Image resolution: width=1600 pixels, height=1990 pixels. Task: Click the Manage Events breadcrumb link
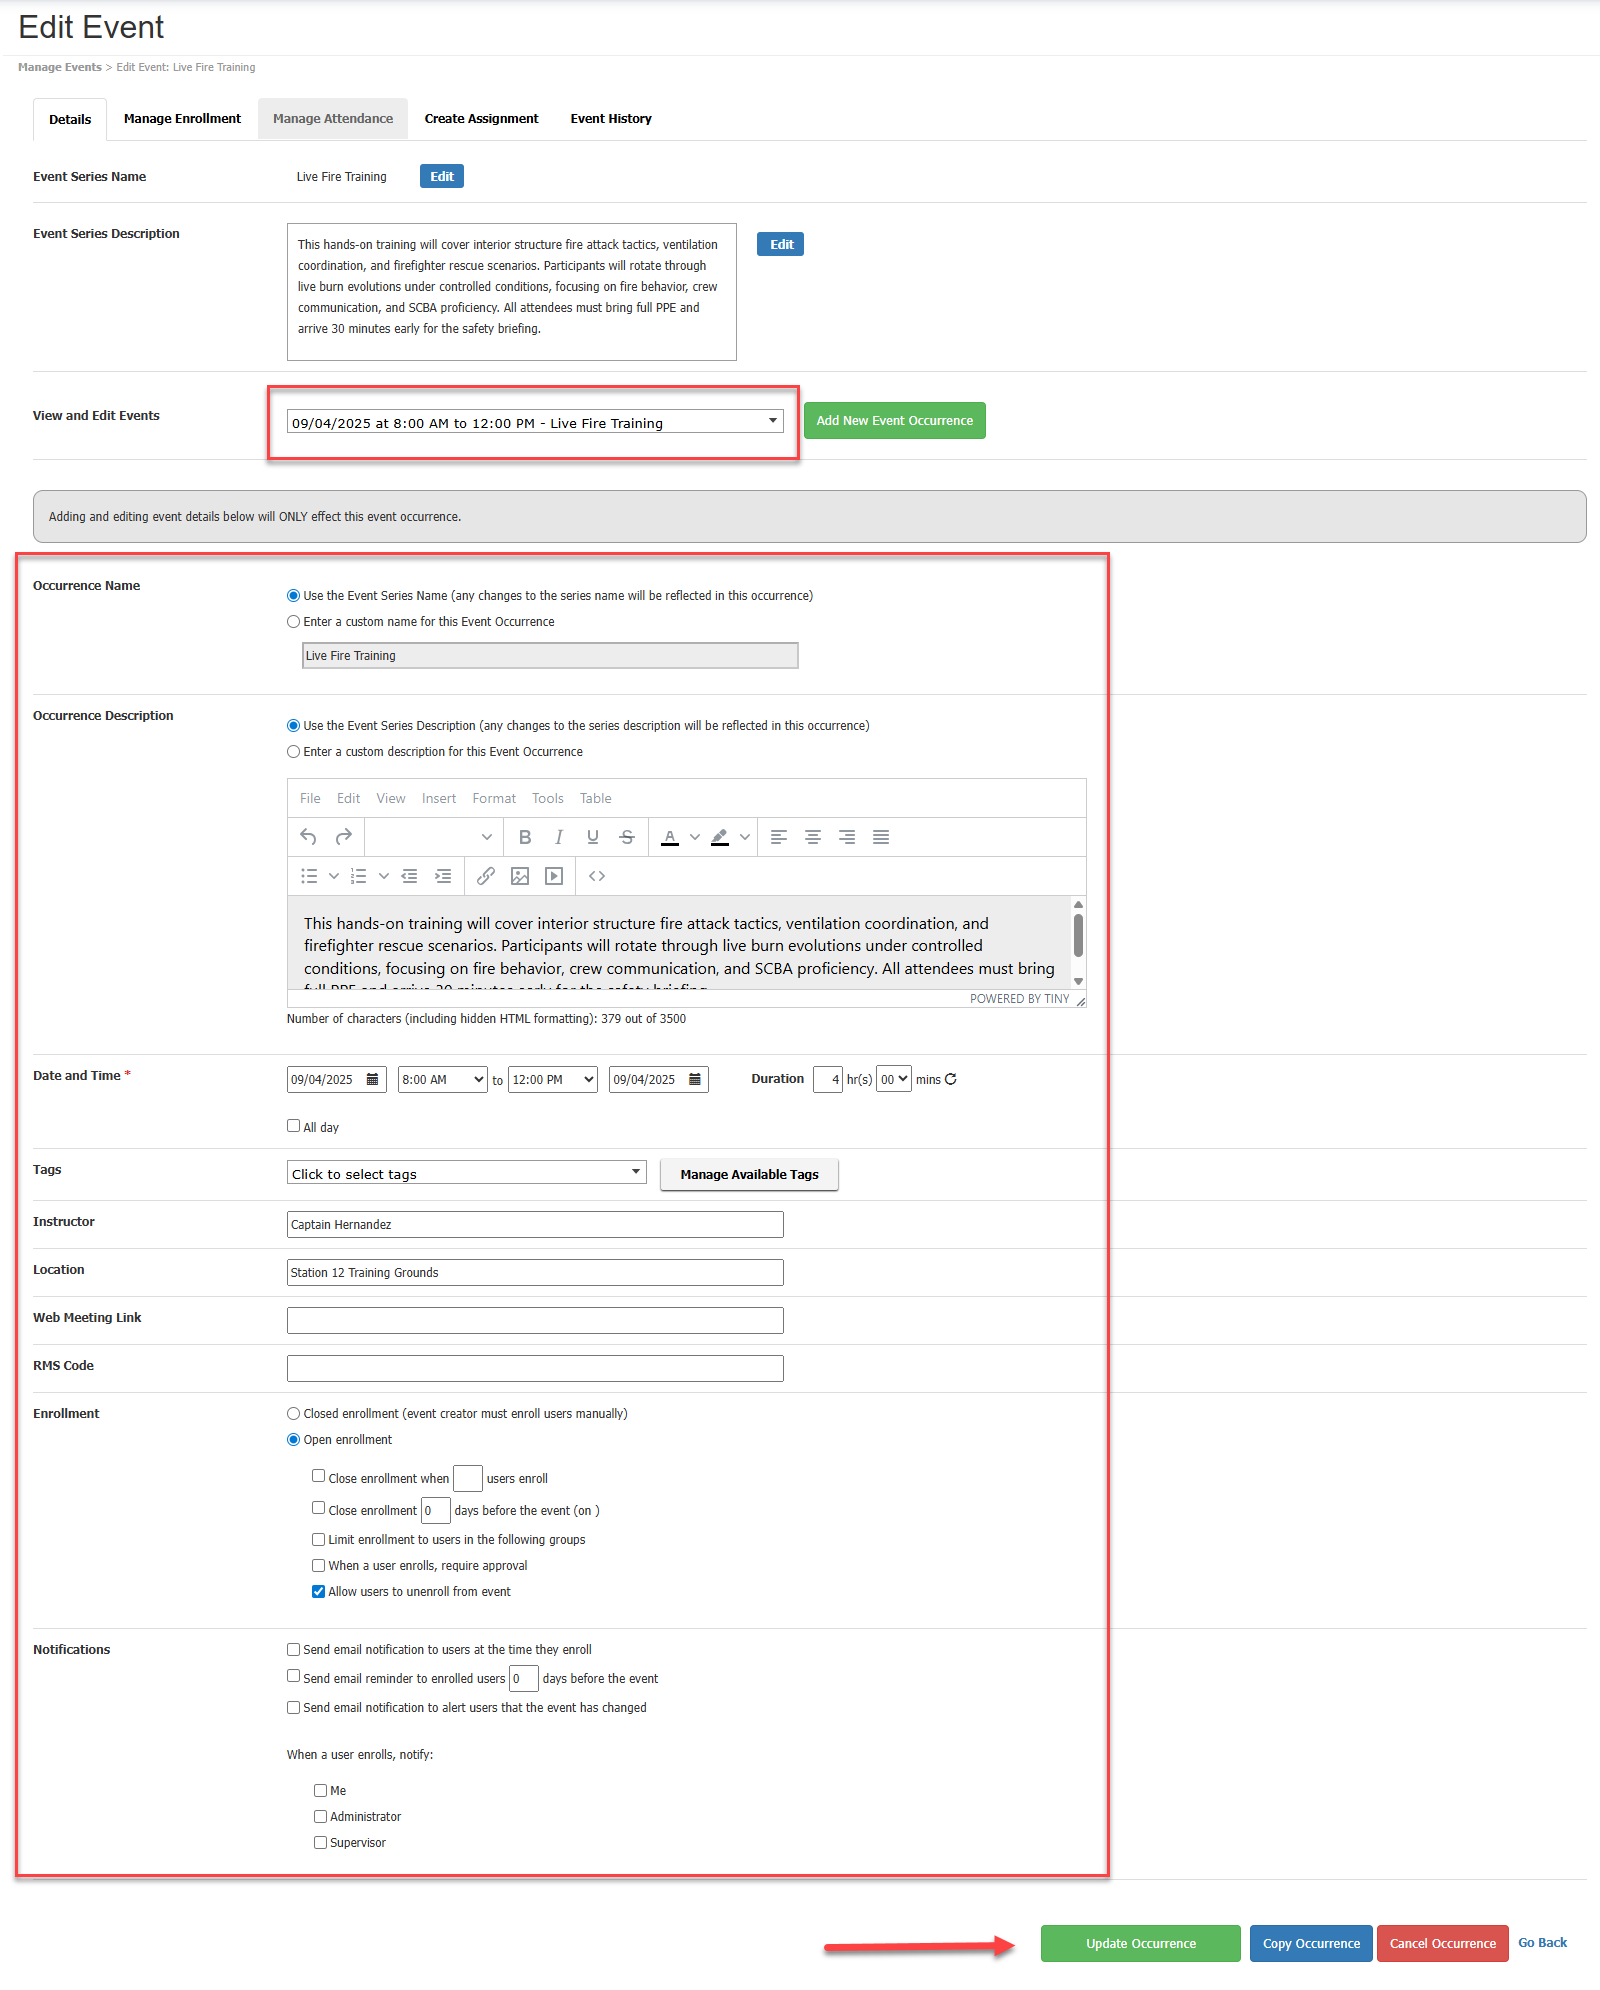click(x=59, y=67)
